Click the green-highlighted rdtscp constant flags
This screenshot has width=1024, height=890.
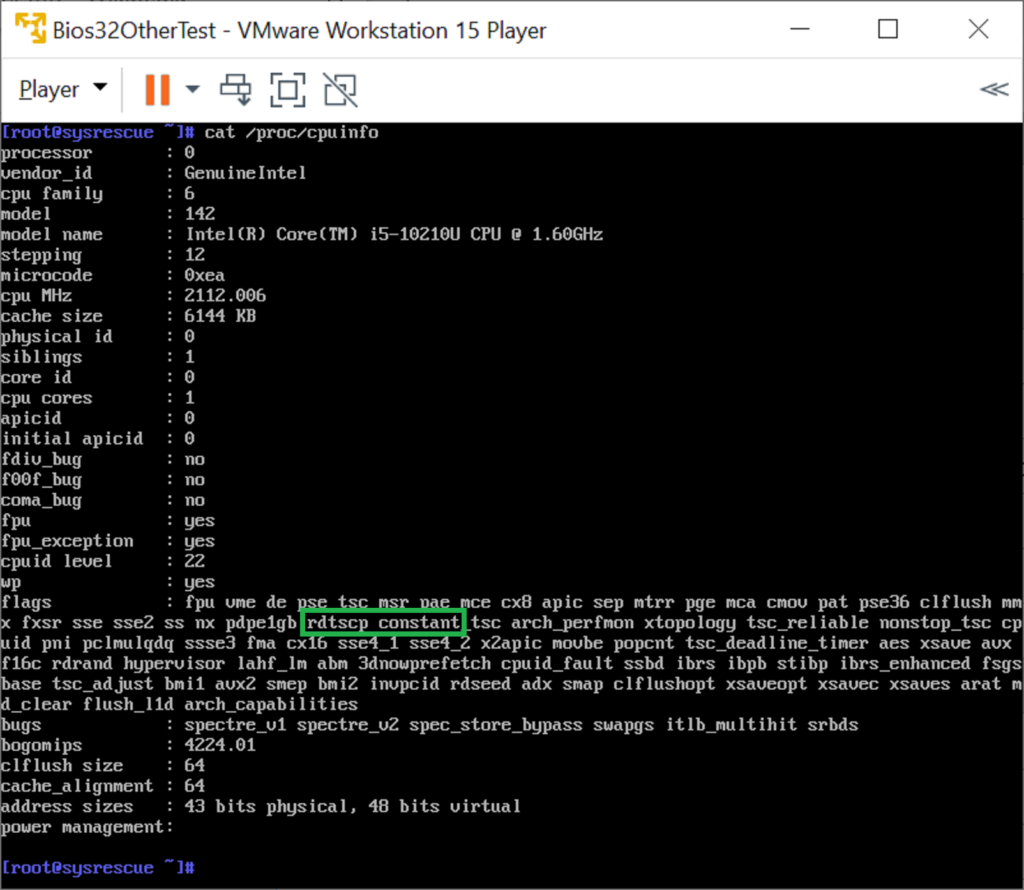[x=383, y=623]
